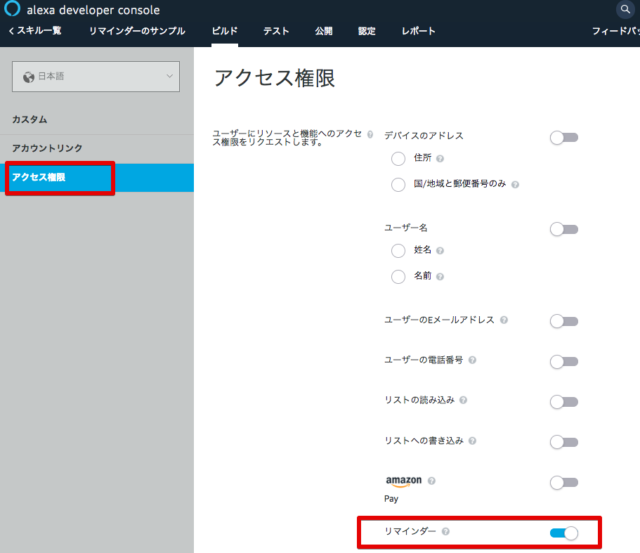The height and width of the screenshot is (553, 640).
Task: Enable ユーザーのEメールアドレス toggle
Action: pyautogui.click(x=564, y=321)
